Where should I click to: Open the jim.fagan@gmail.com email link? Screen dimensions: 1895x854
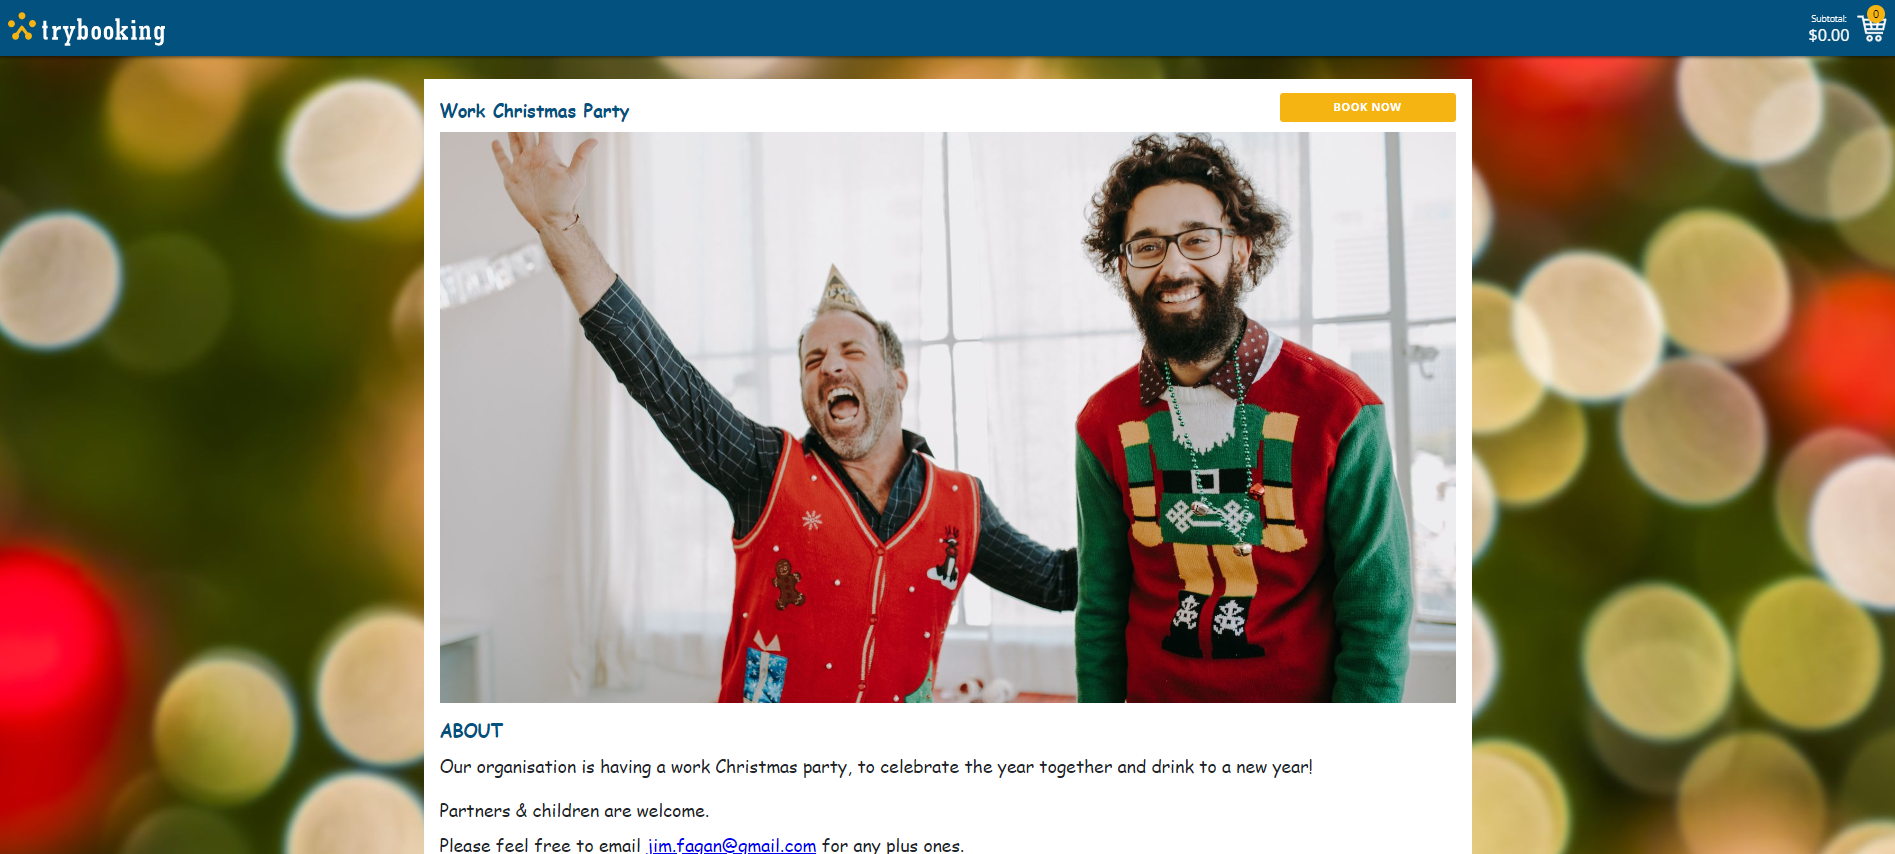732,846
